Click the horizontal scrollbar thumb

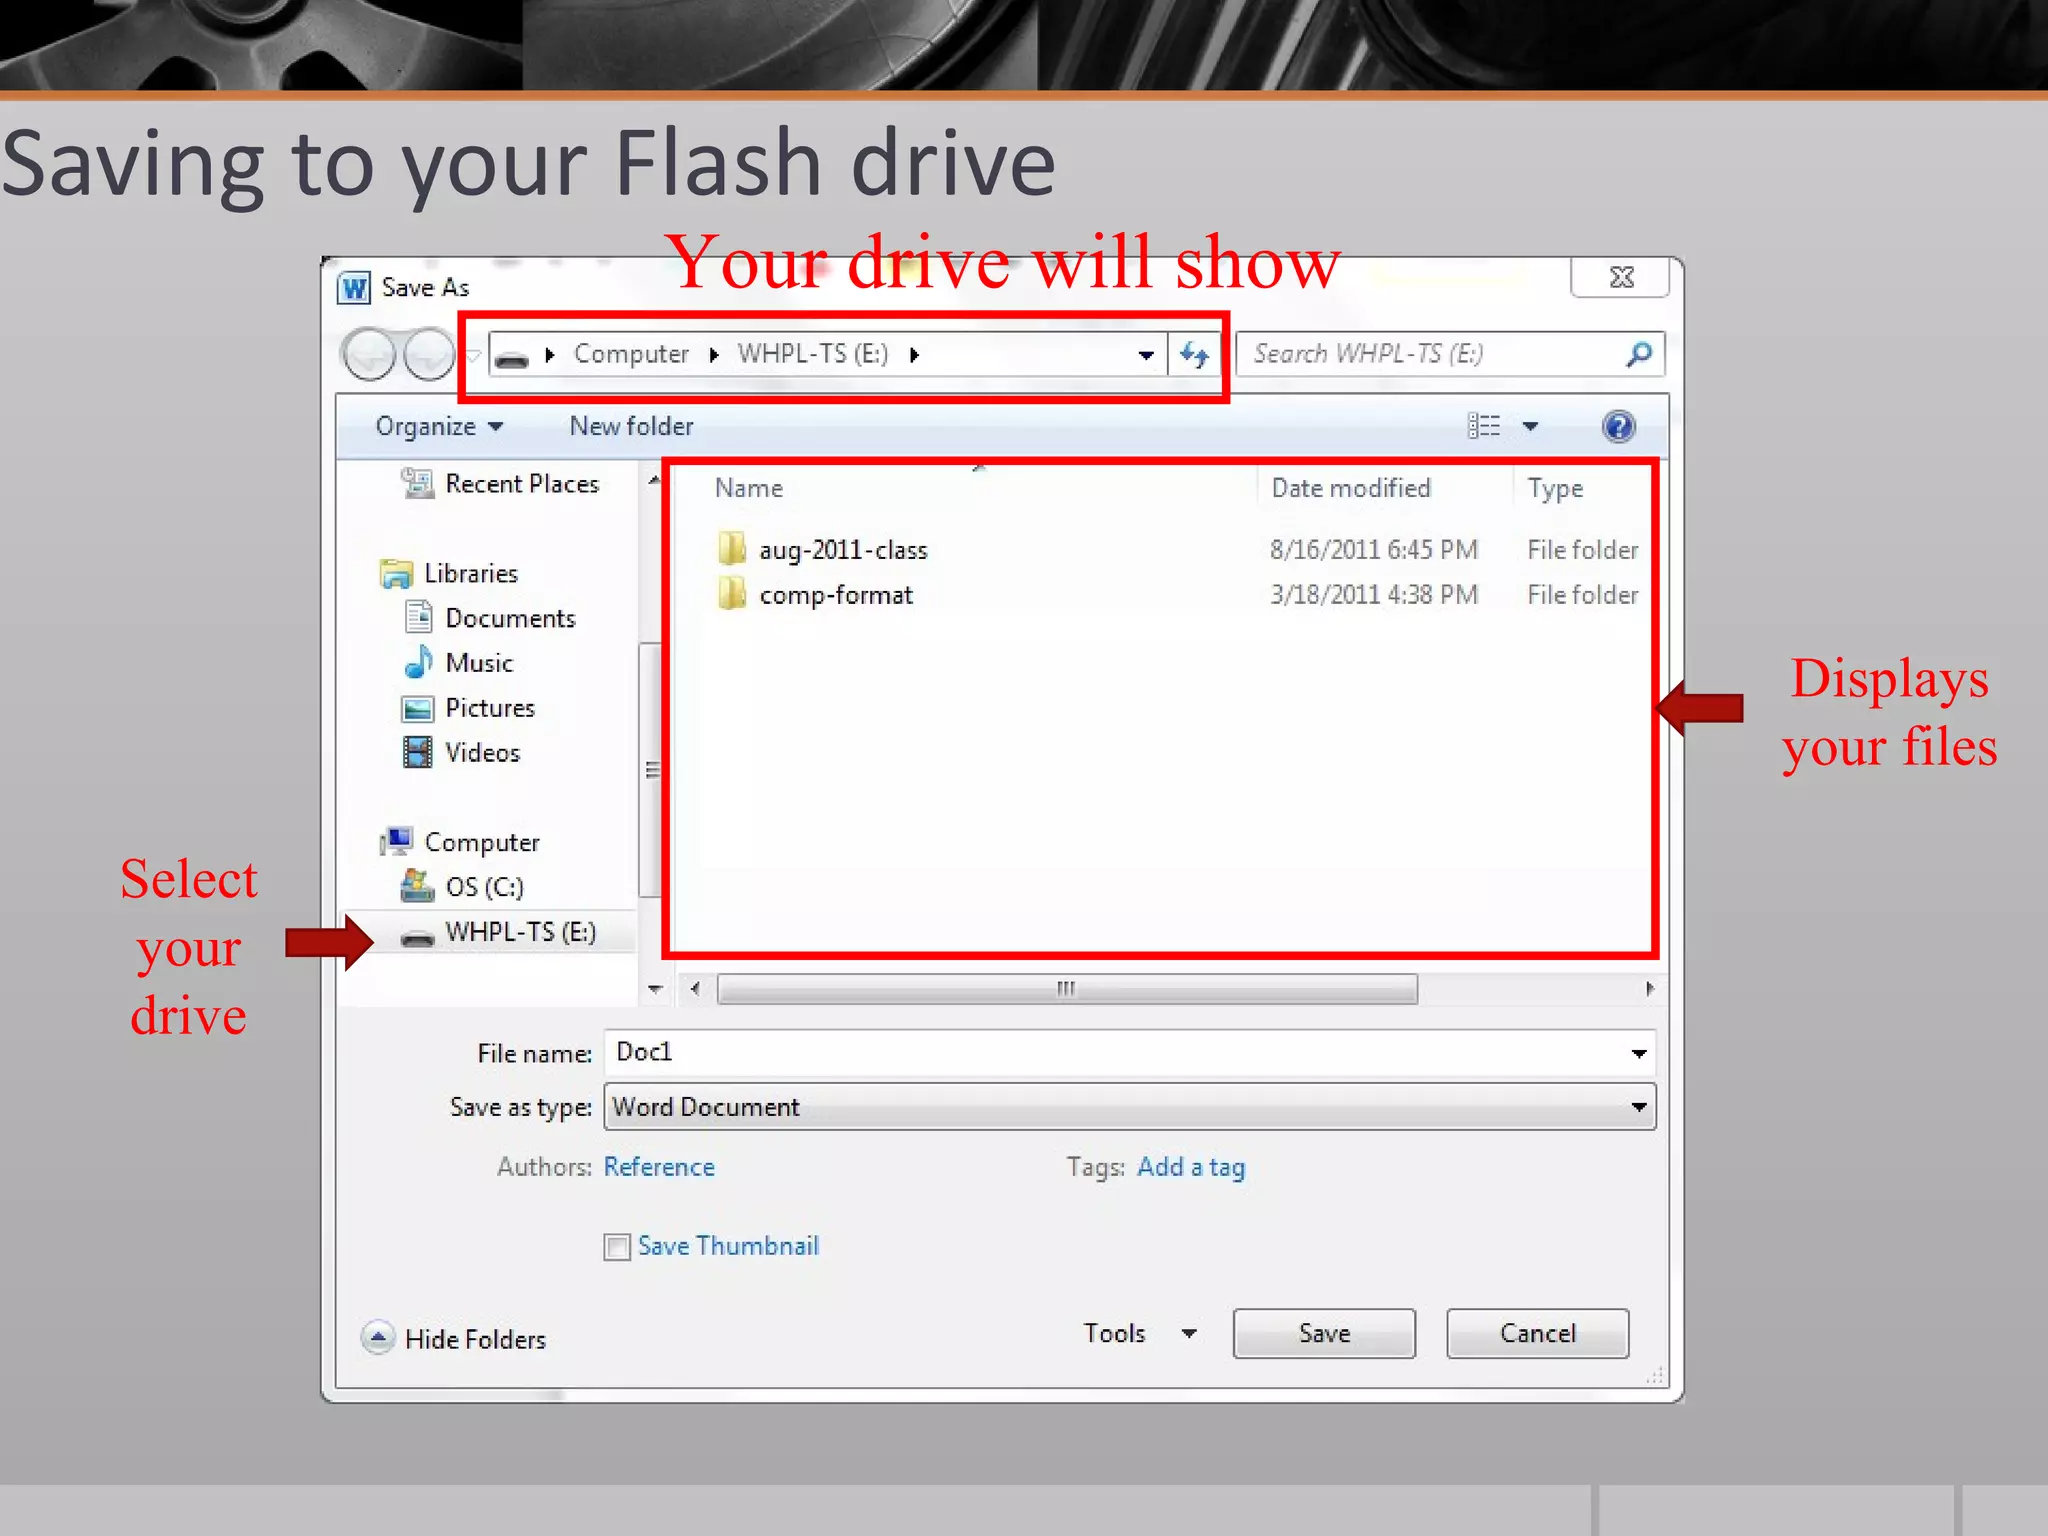pyautogui.click(x=1067, y=989)
